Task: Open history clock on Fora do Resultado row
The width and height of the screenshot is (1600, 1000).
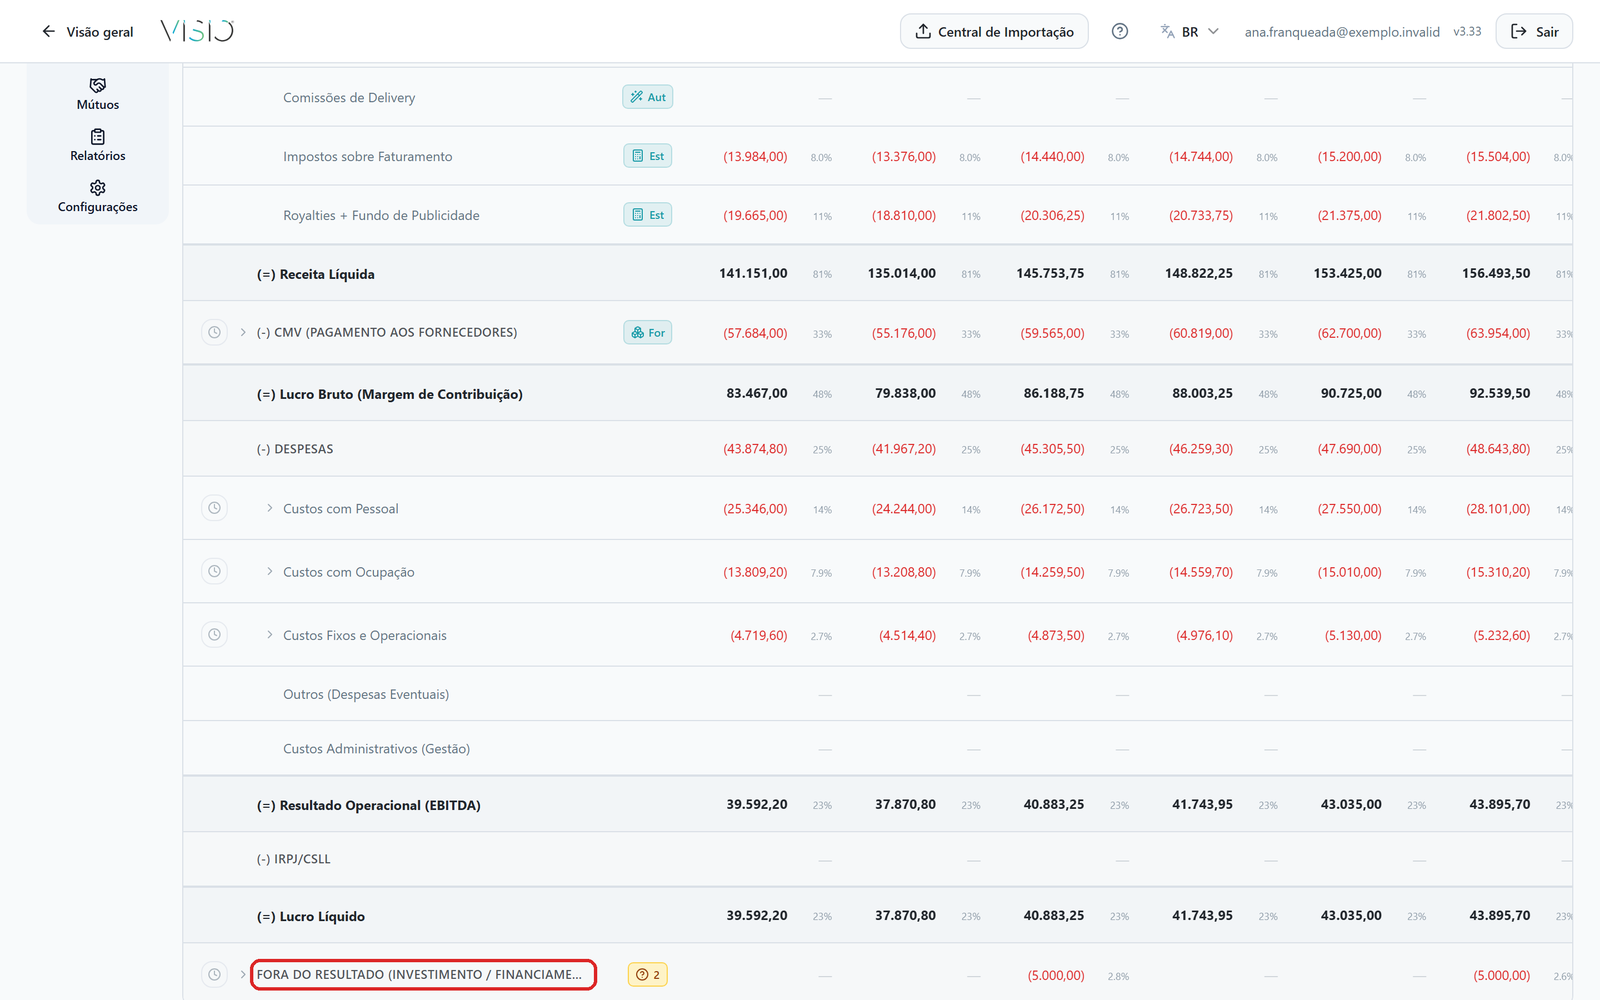Action: click(214, 974)
